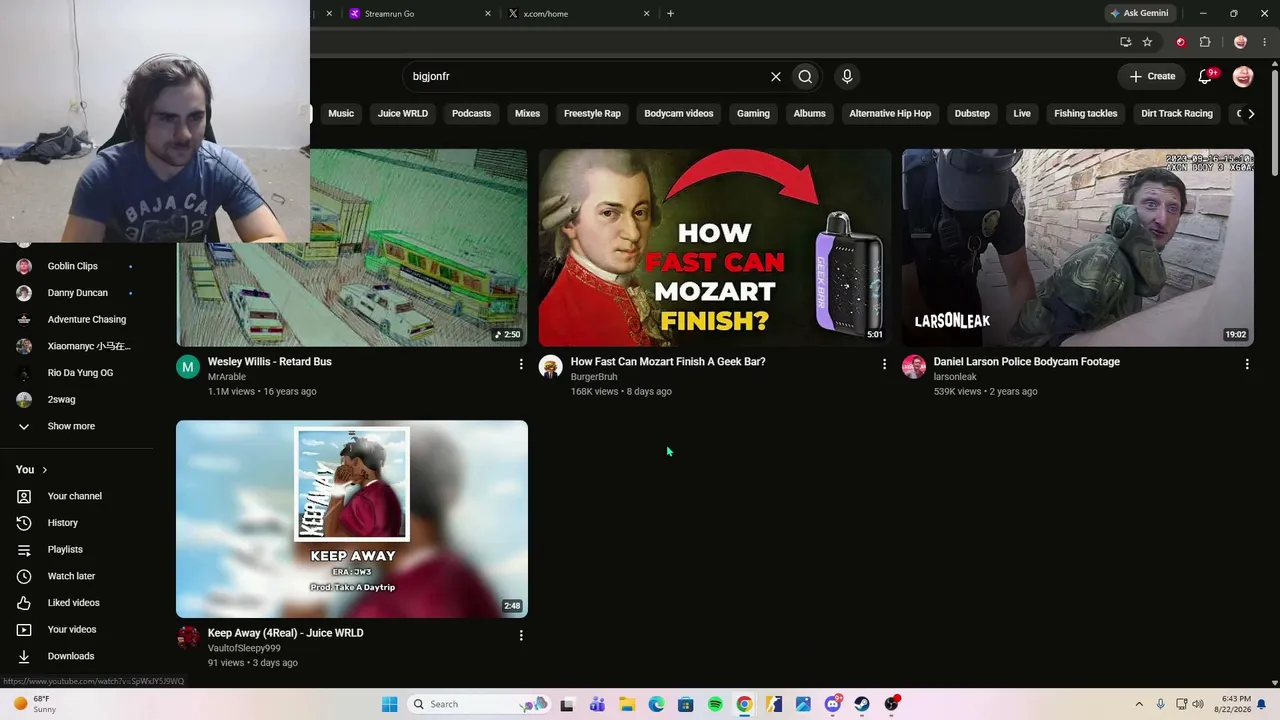Image resolution: width=1280 pixels, height=720 pixels.
Task: Switch to the Streamrun Go tab
Action: tap(420, 14)
